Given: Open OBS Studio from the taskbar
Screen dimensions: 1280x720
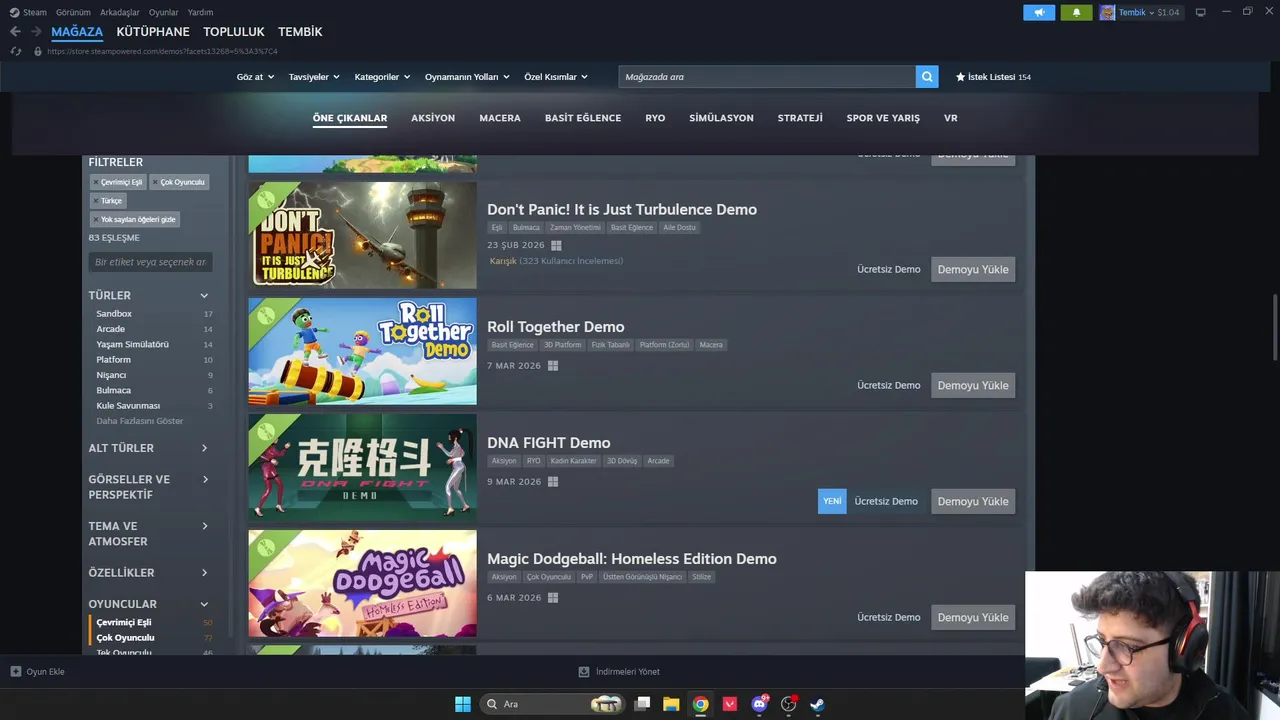Looking at the screenshot, I should coord(788,704).
